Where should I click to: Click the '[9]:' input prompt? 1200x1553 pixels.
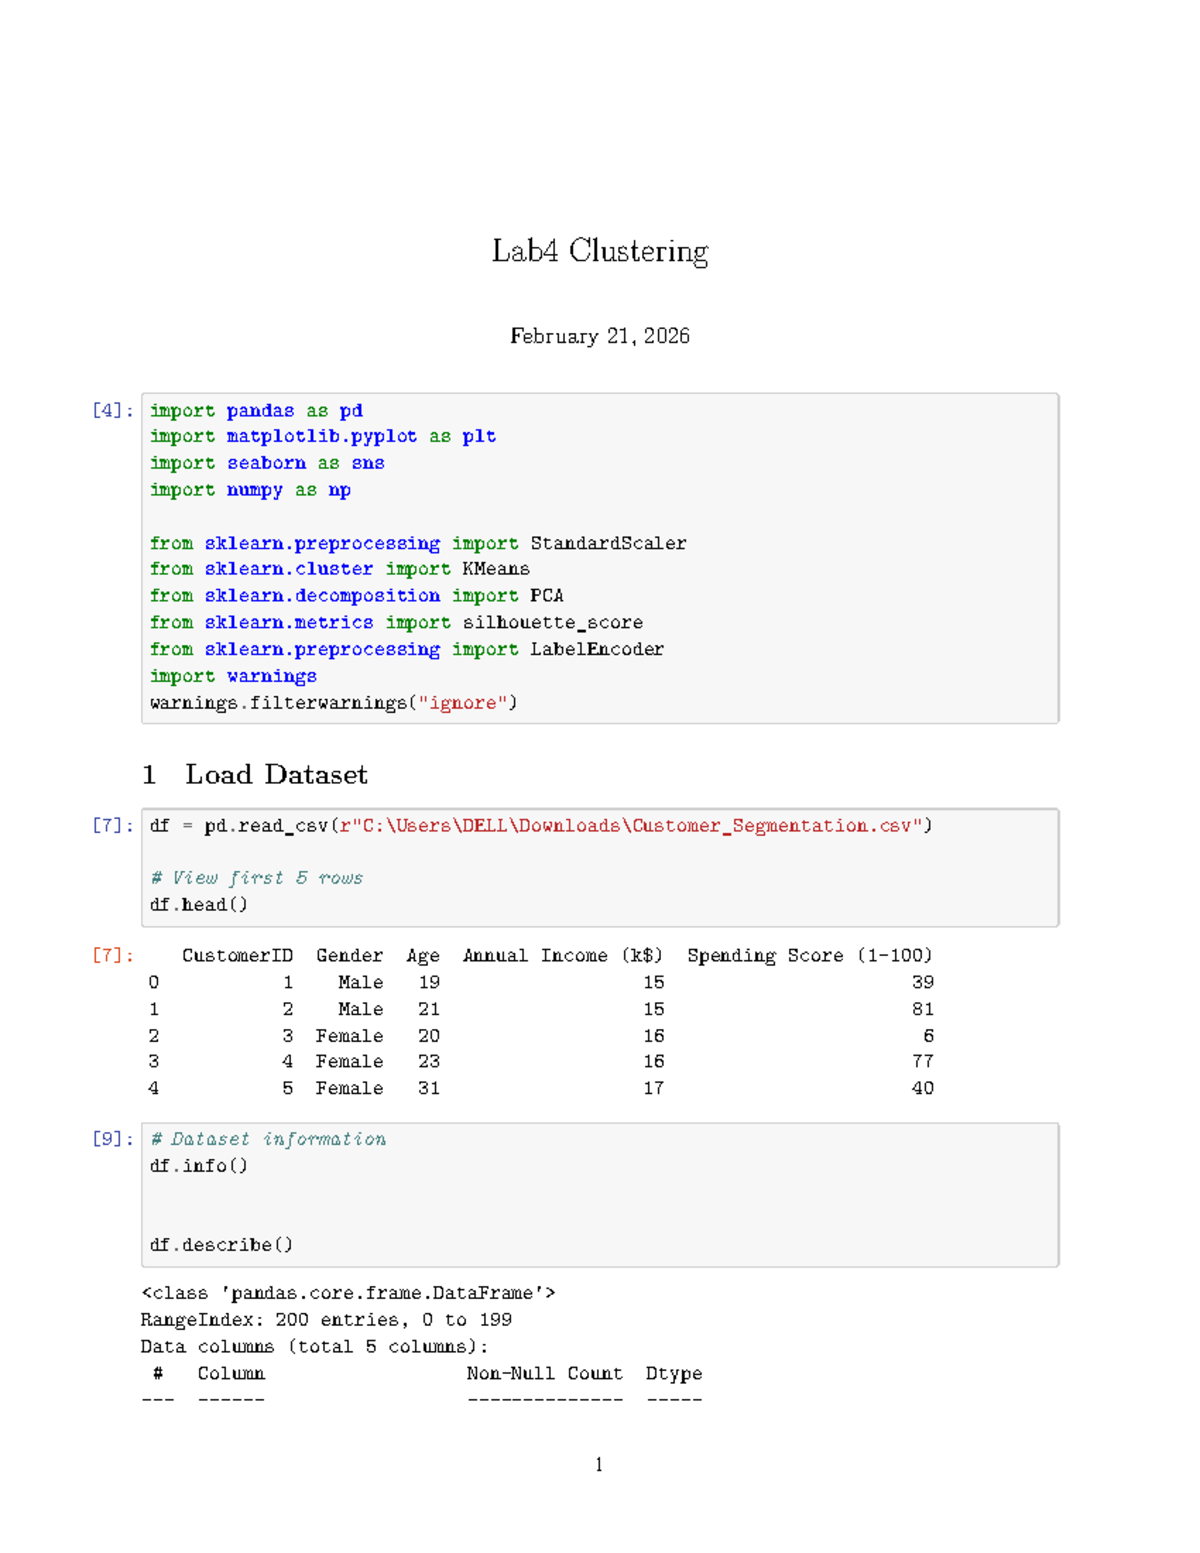tap(113, 1139)
